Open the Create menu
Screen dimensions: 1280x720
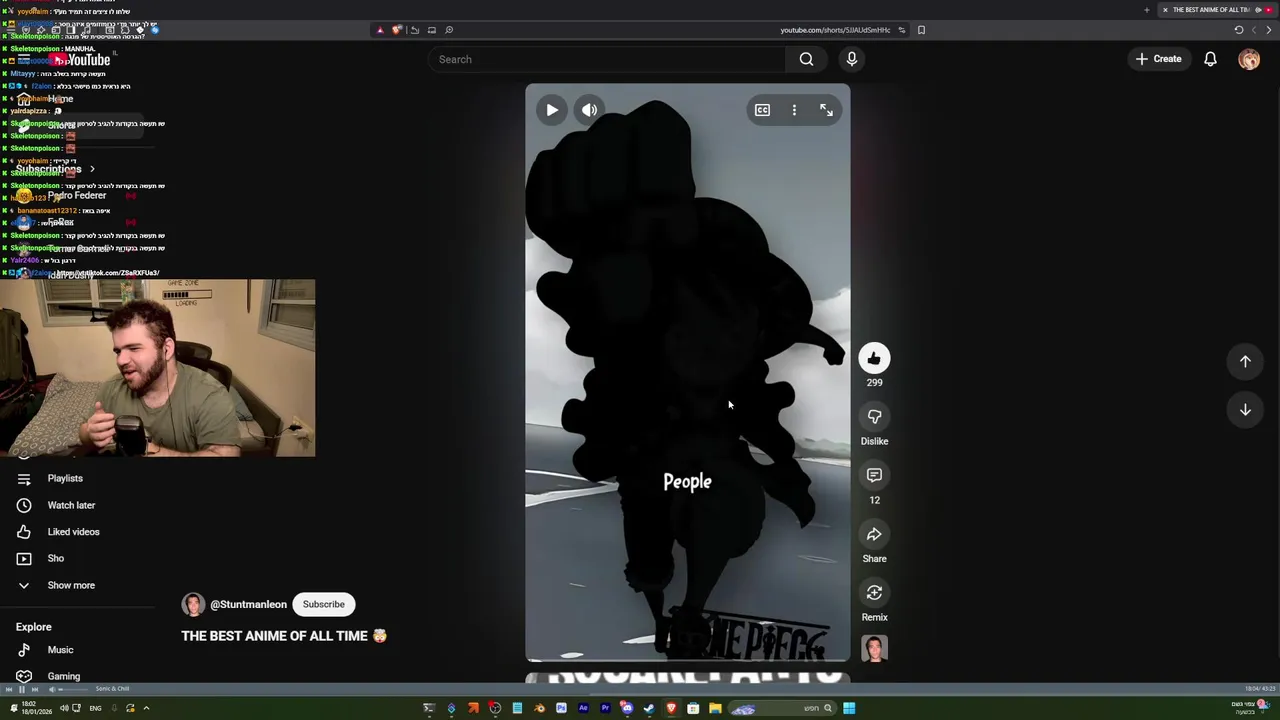click(1158, 59)
